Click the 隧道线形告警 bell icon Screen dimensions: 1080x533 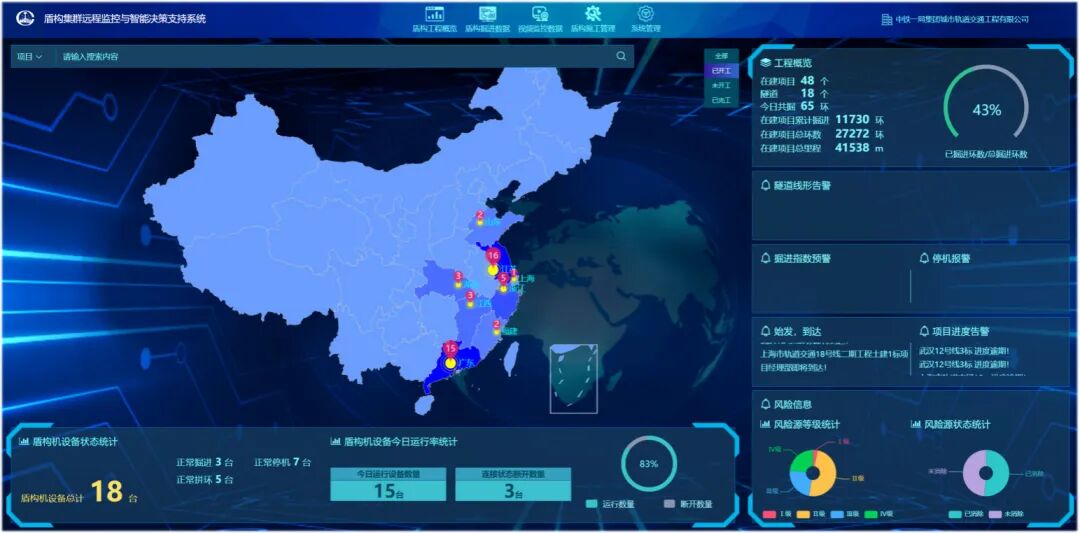(766, 185)
